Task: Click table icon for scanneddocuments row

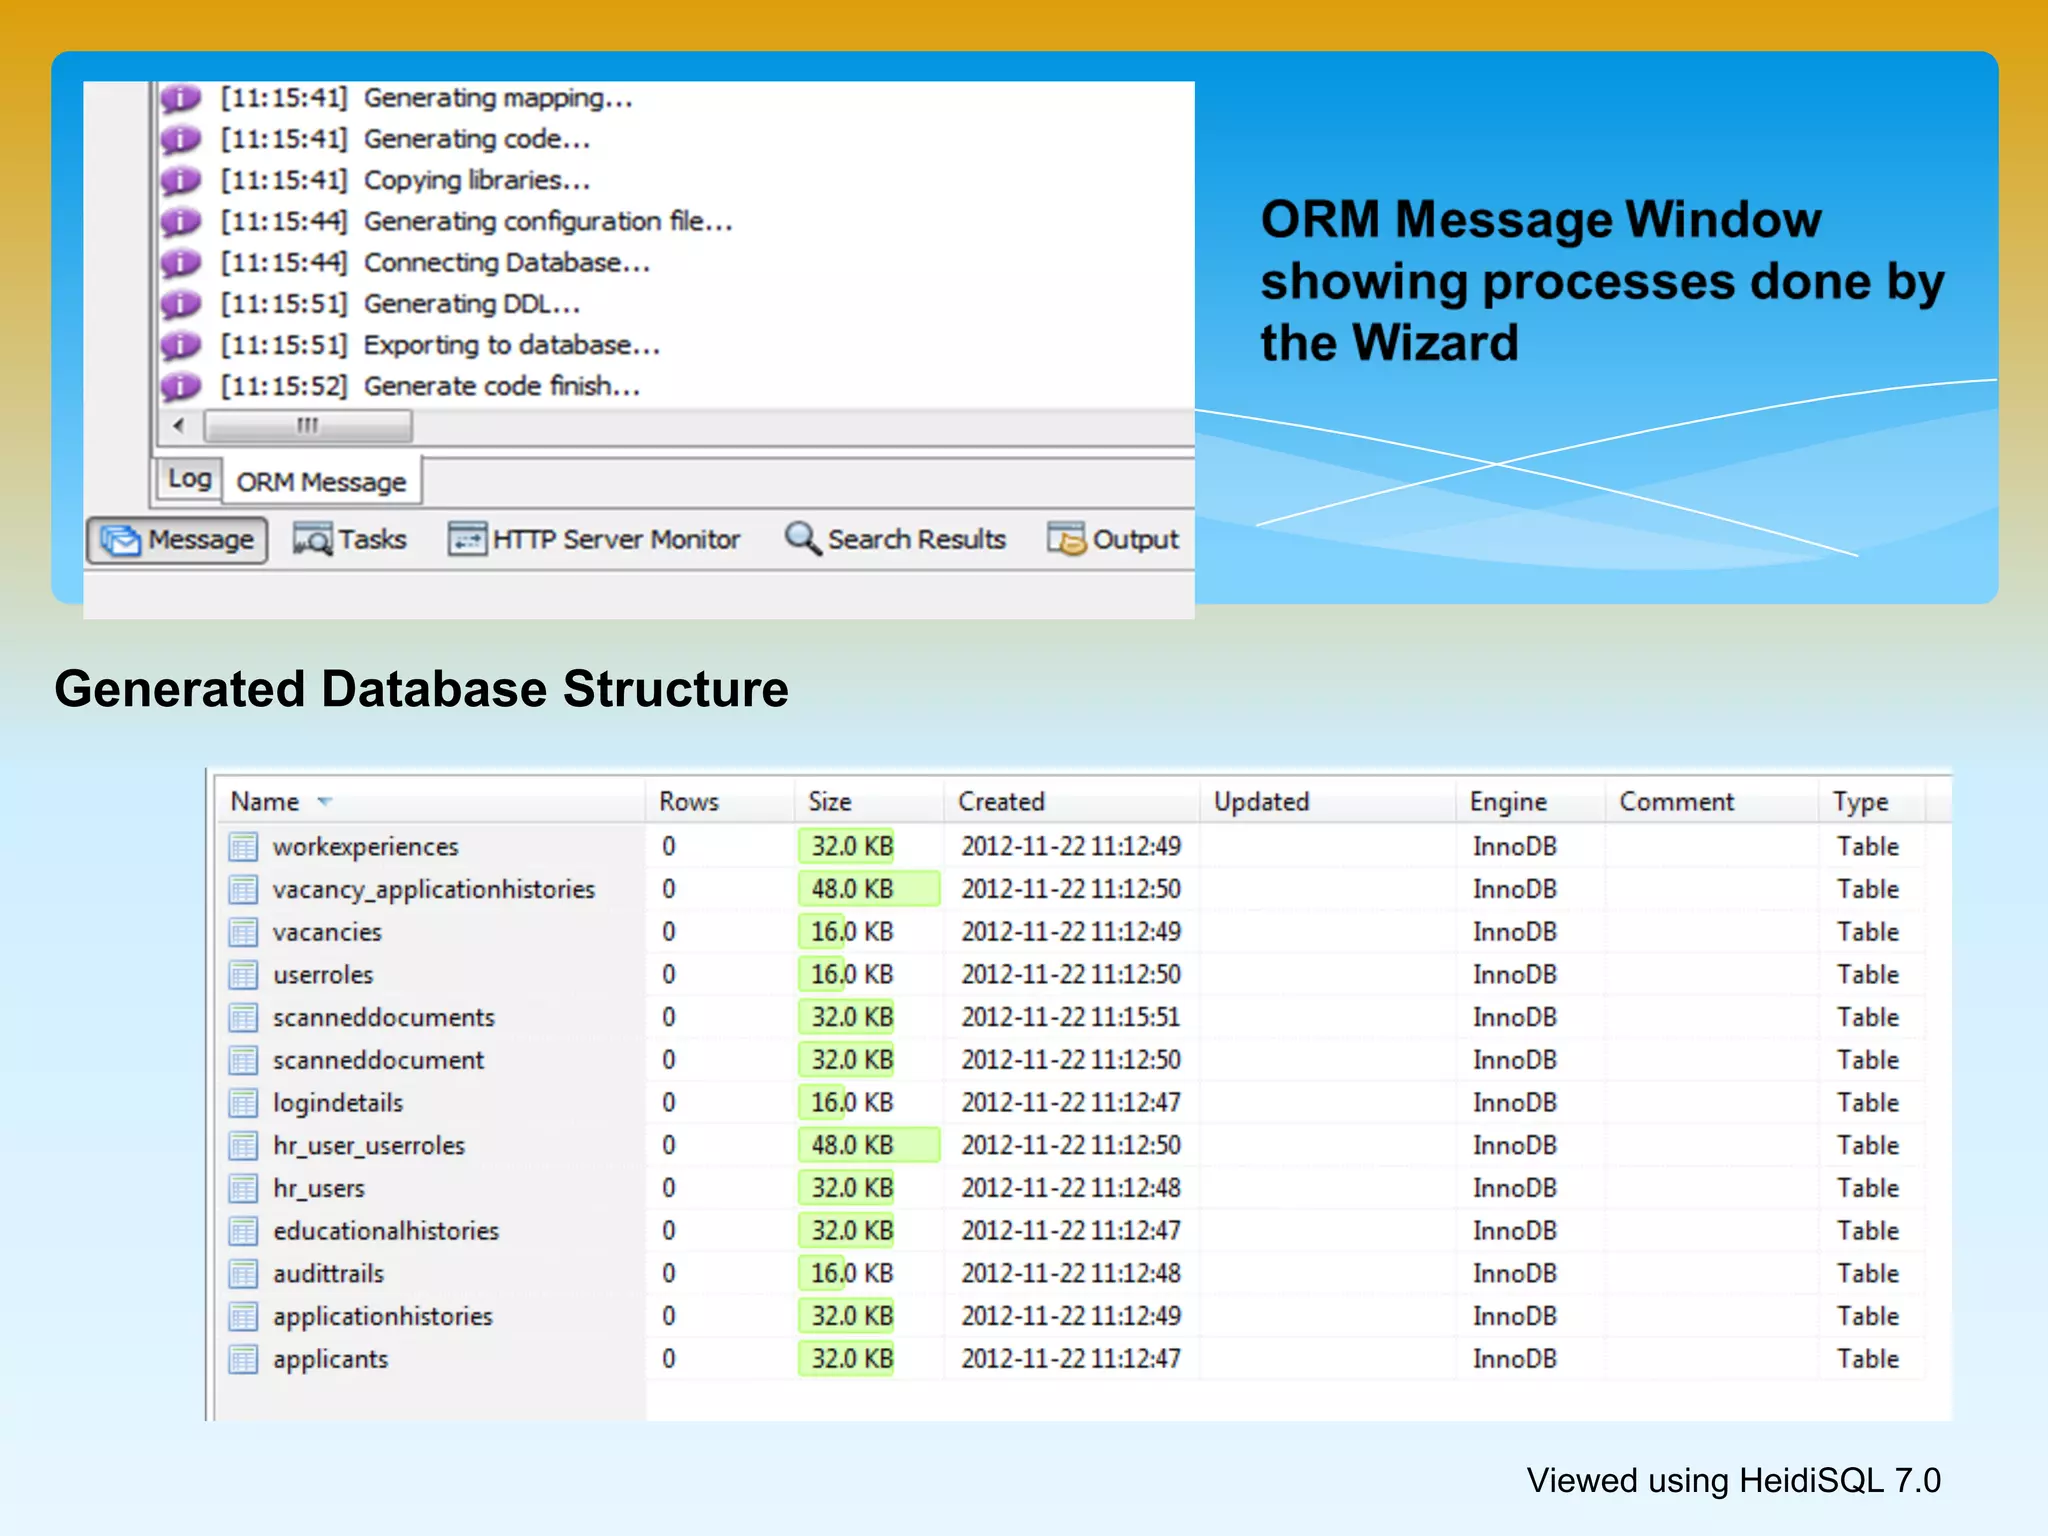Action: [x=243, y=1017]
